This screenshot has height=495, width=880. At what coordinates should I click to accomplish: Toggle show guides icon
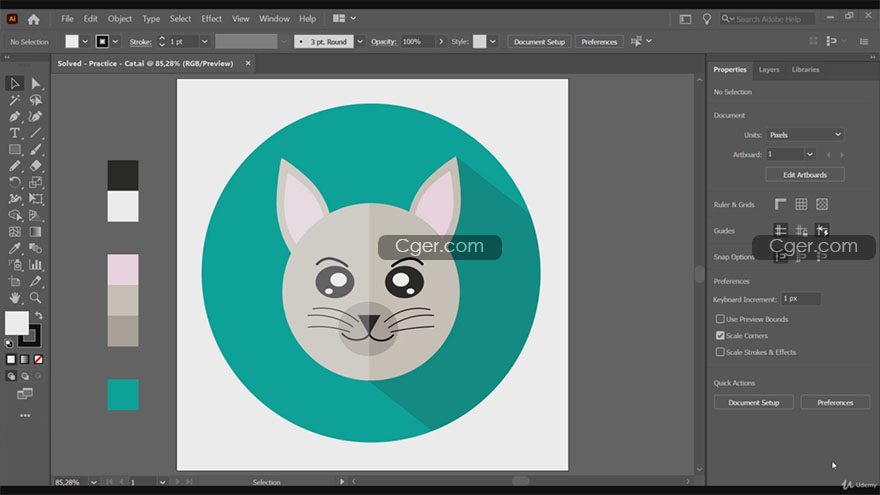[780, 230]
